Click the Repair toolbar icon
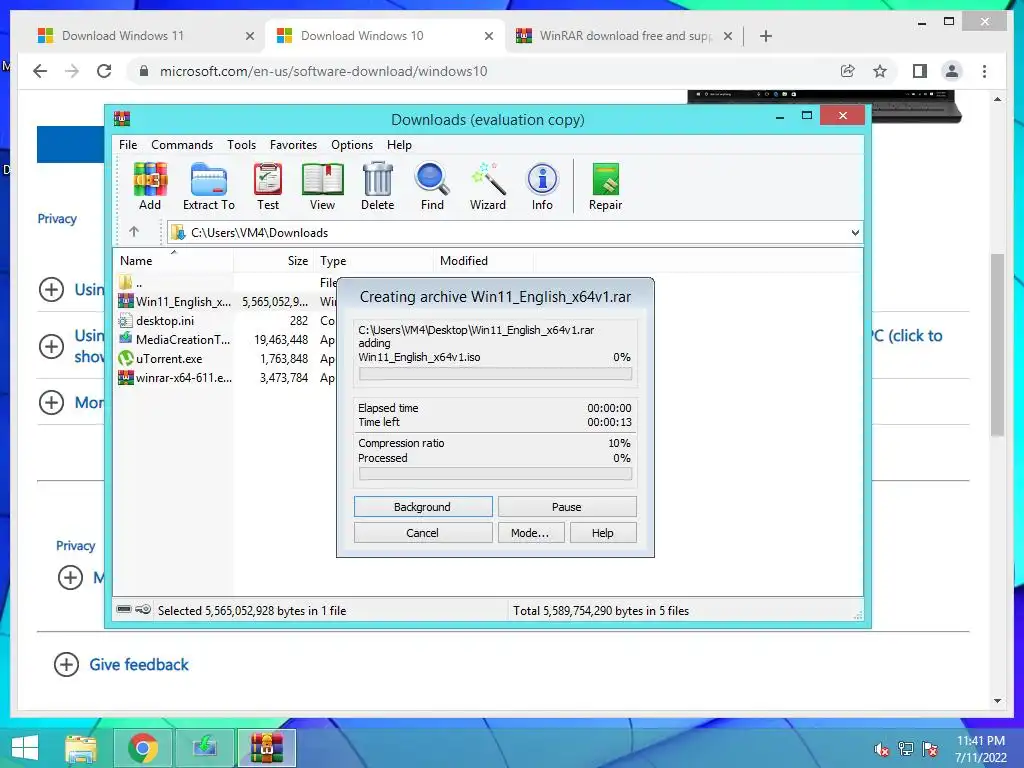 coord(605,186)
